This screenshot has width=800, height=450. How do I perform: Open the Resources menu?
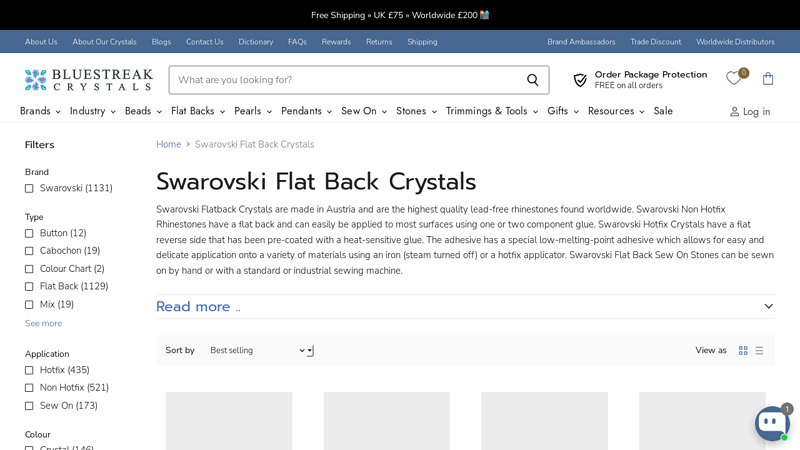[616, 111]
